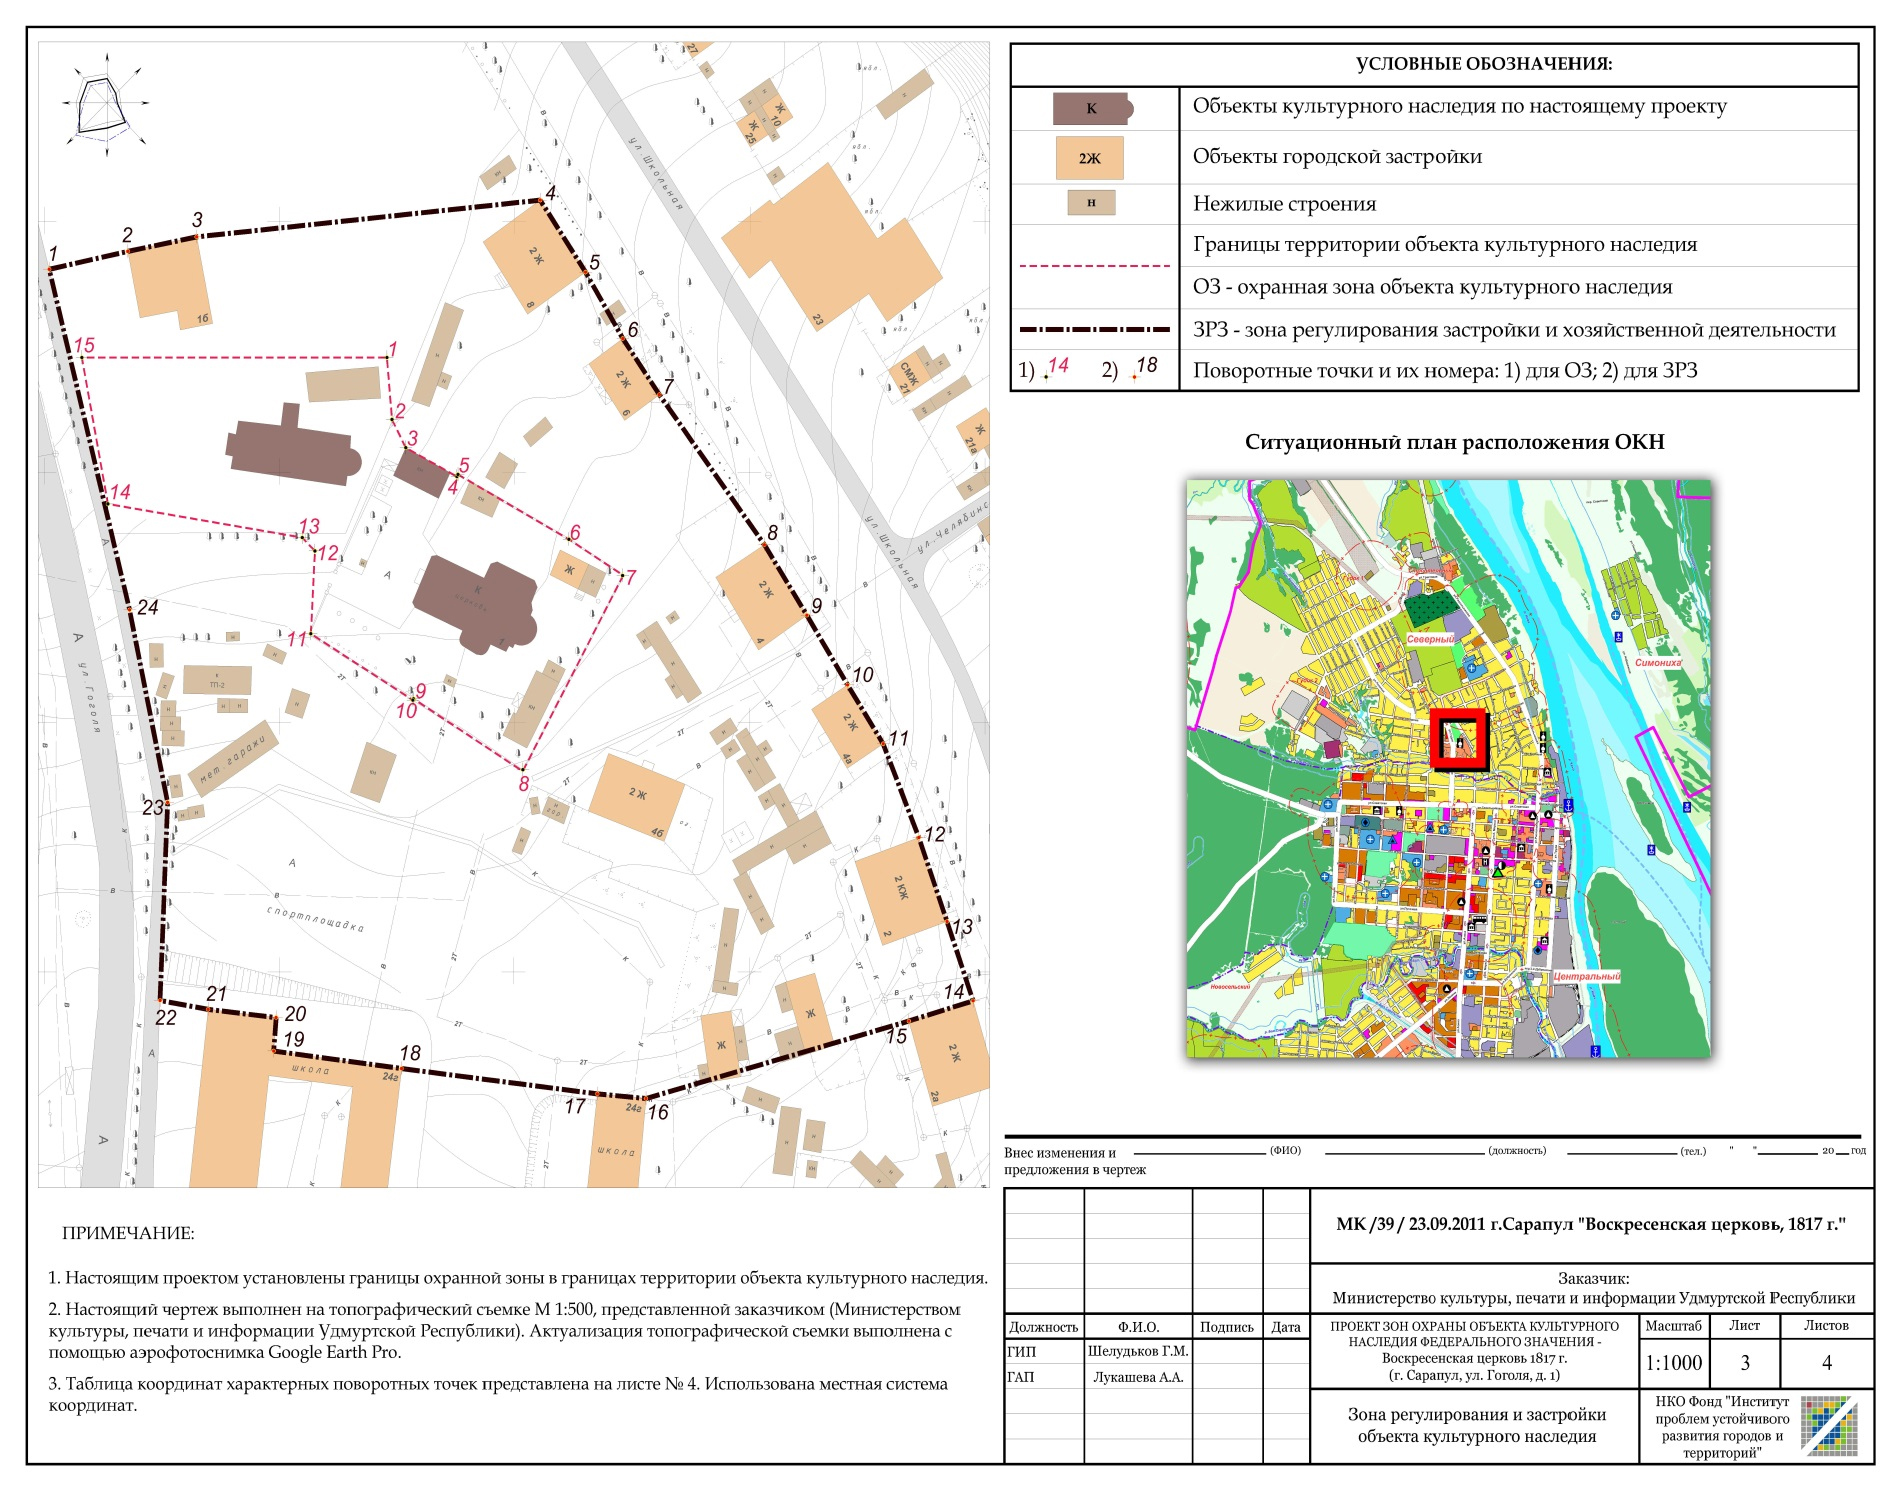Click the 'Лукашева А.А.' name cell
This screenshot has width=1896, height=1489.
point(1137,1377)
